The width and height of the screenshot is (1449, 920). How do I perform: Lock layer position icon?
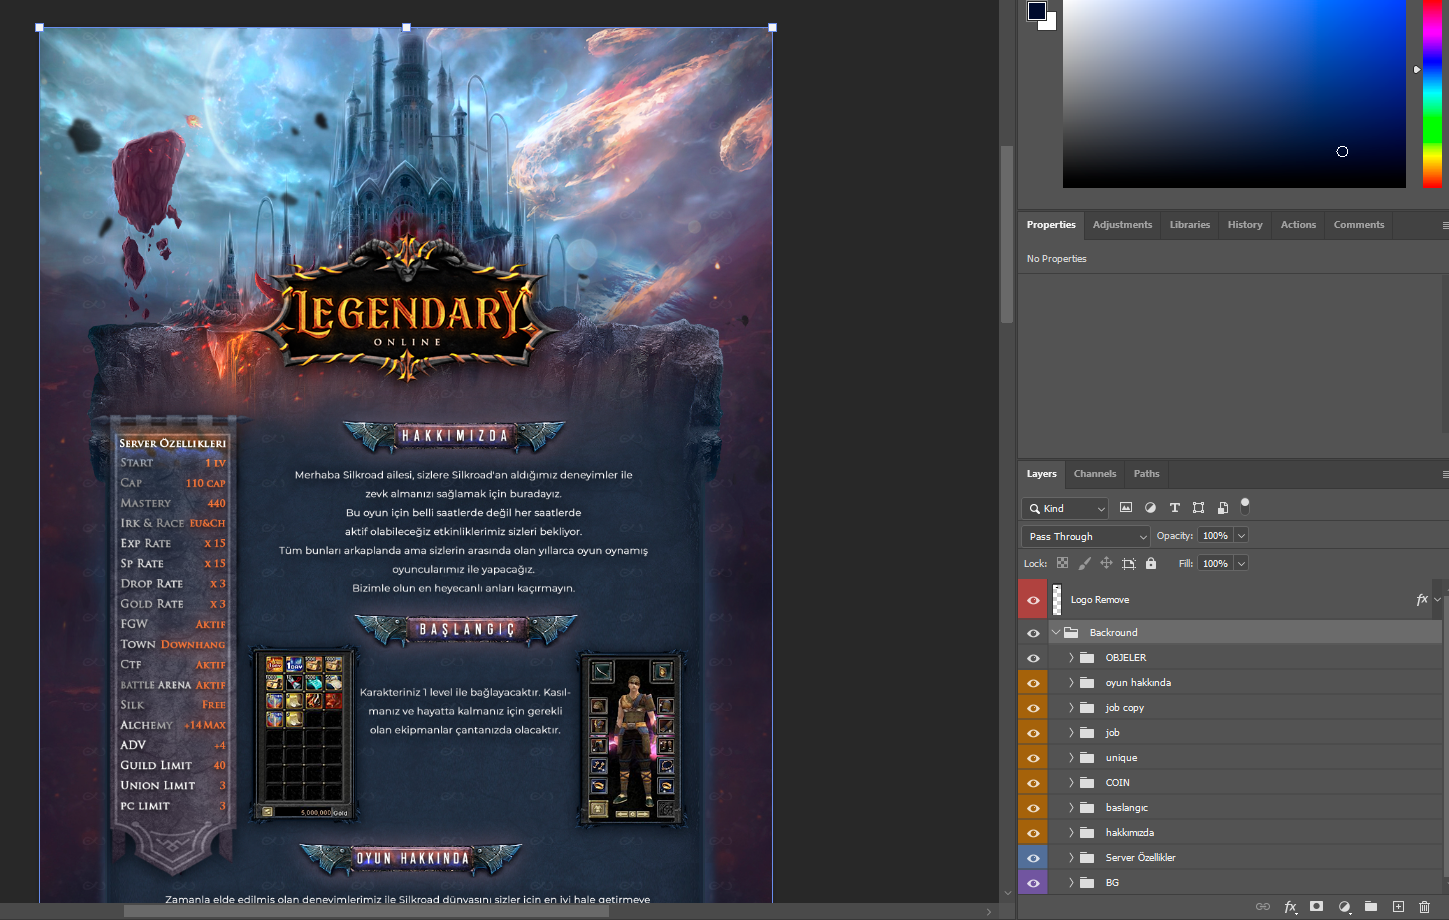[x=1106, y=563]
